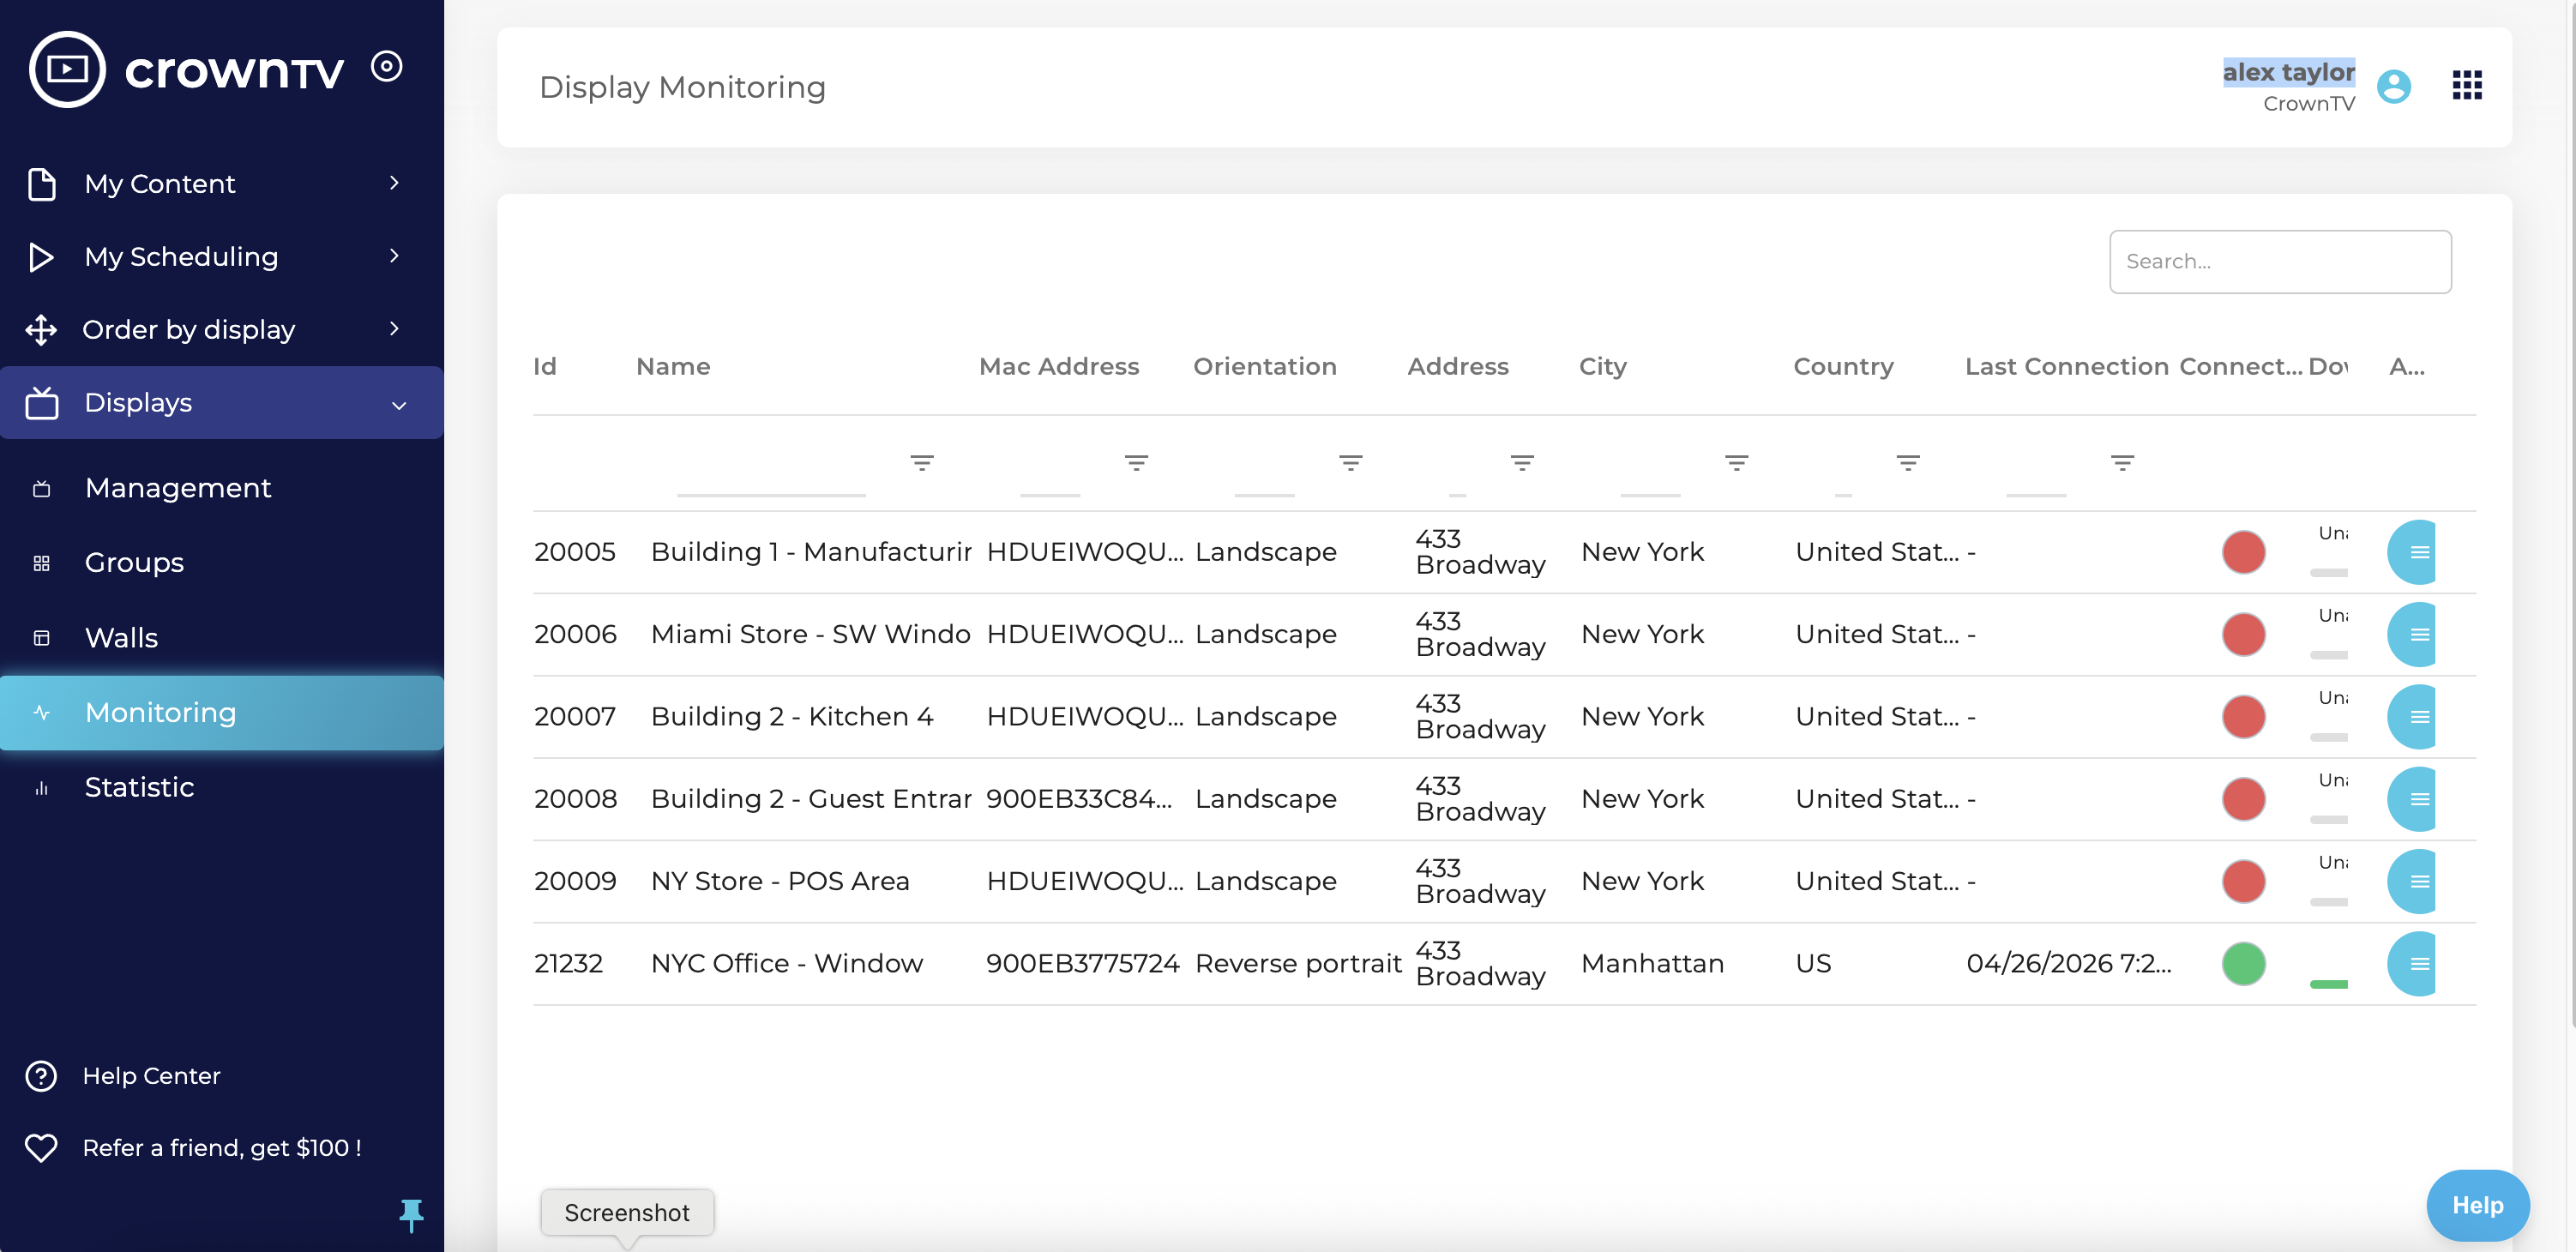
Task: Open the Help Center question mark icon
Action: [x=40, y=1076]
